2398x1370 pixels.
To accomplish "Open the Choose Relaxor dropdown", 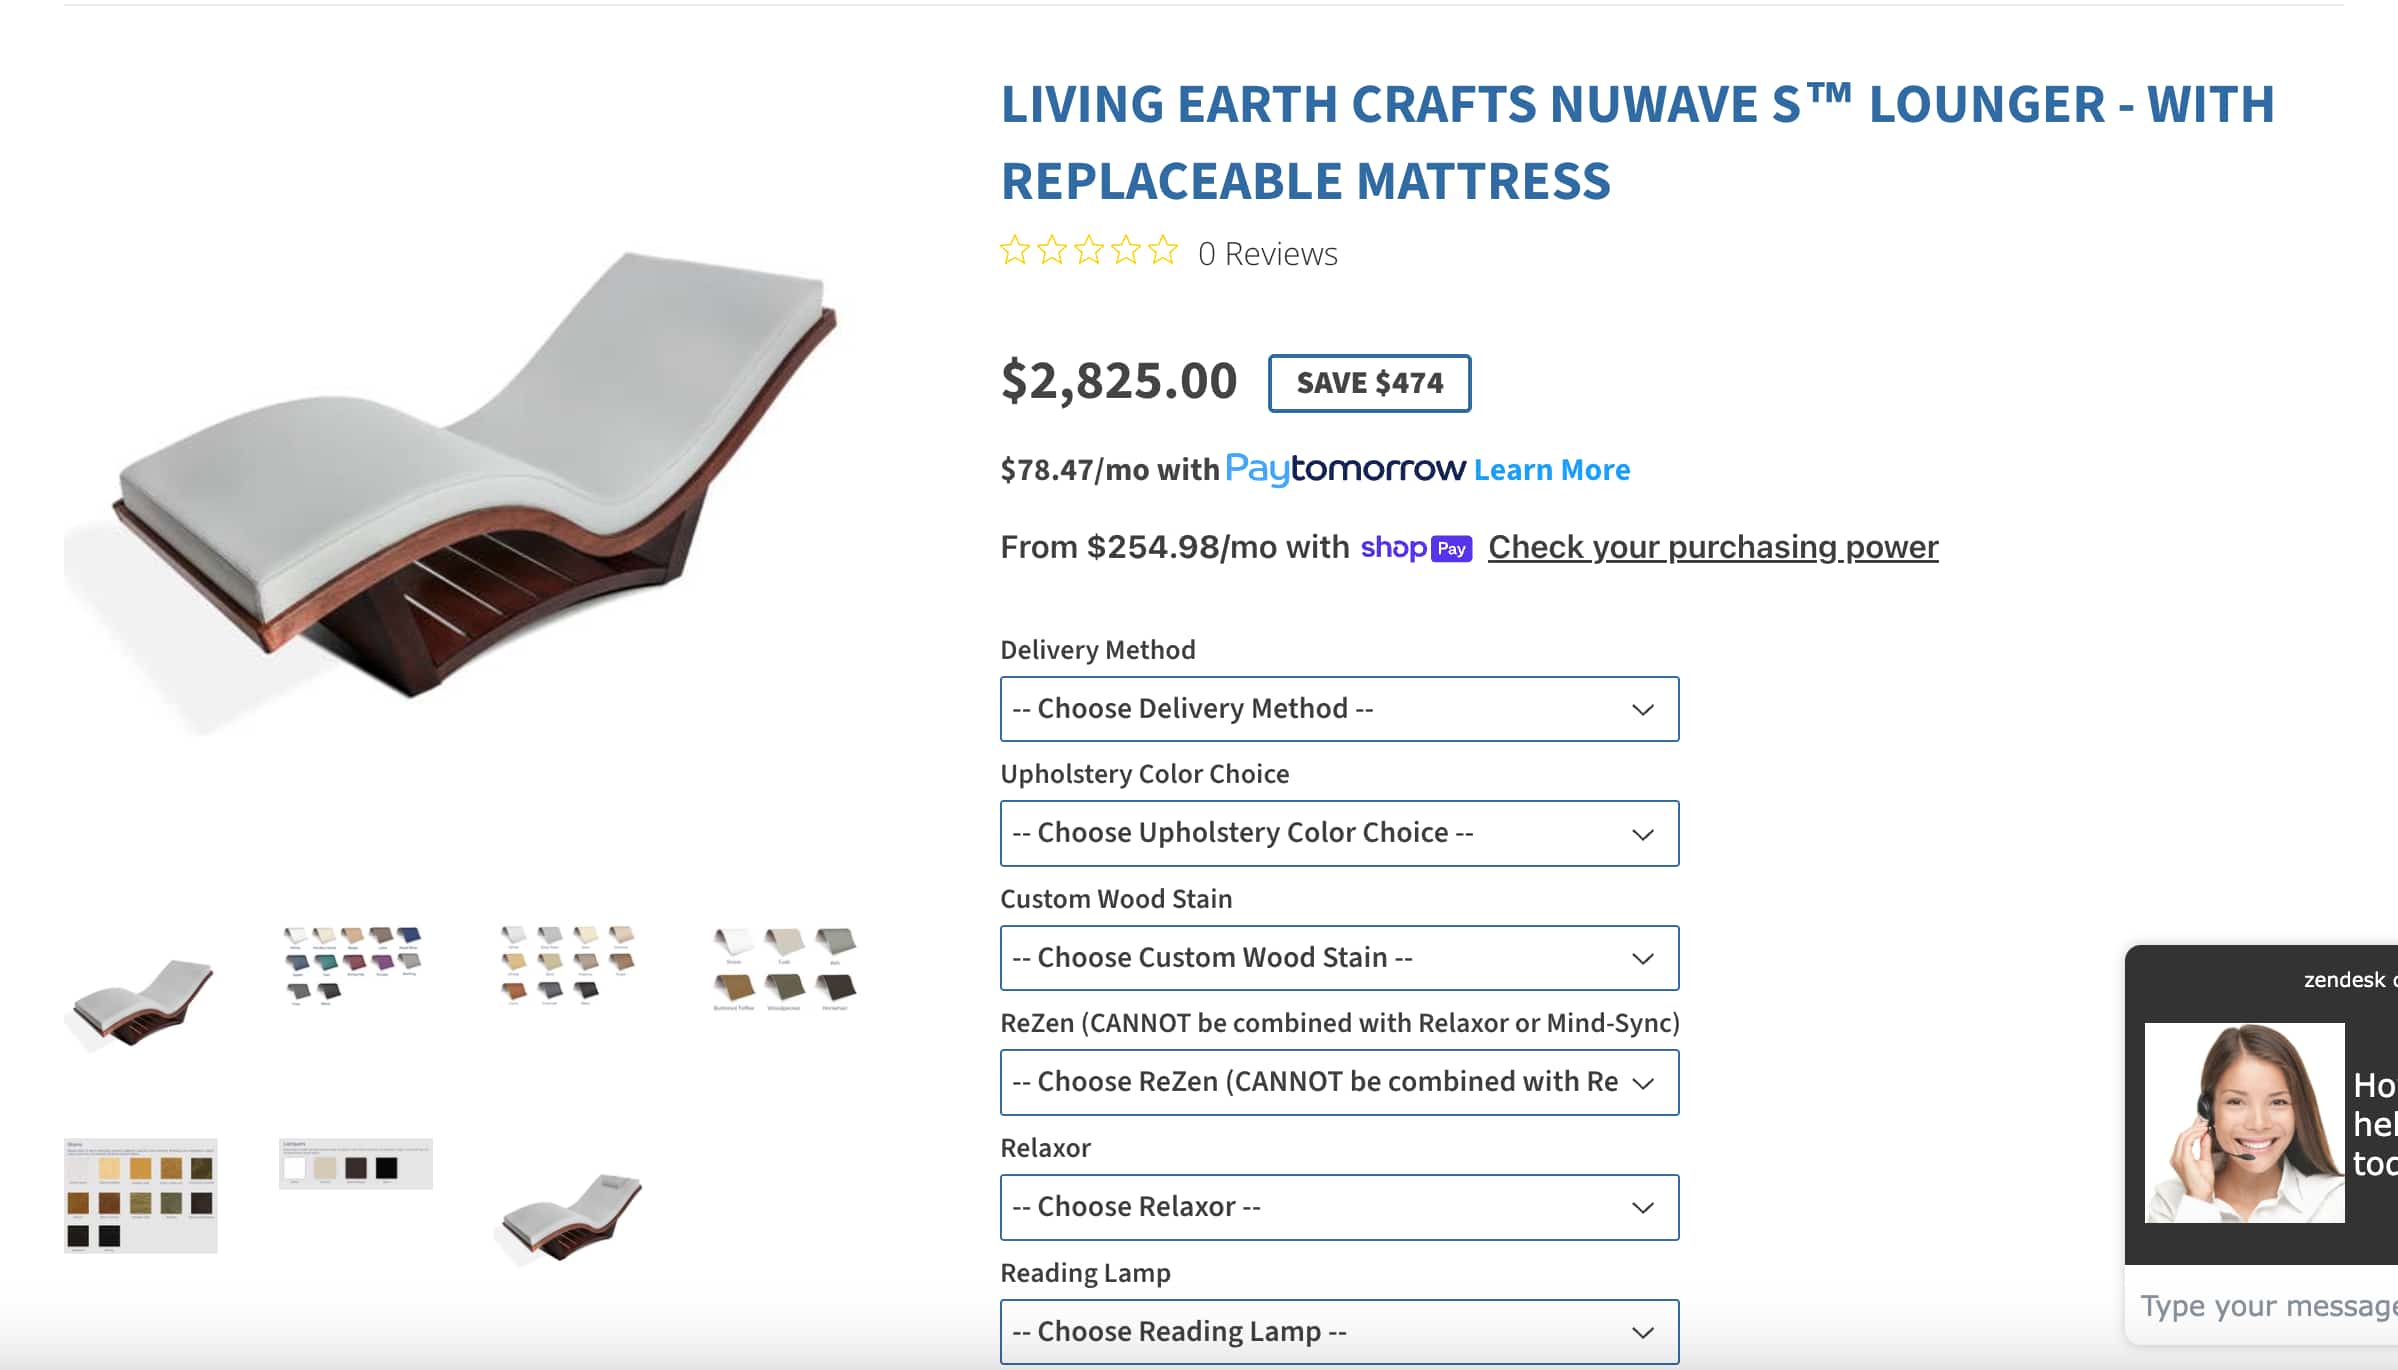I will 1339,1207.
